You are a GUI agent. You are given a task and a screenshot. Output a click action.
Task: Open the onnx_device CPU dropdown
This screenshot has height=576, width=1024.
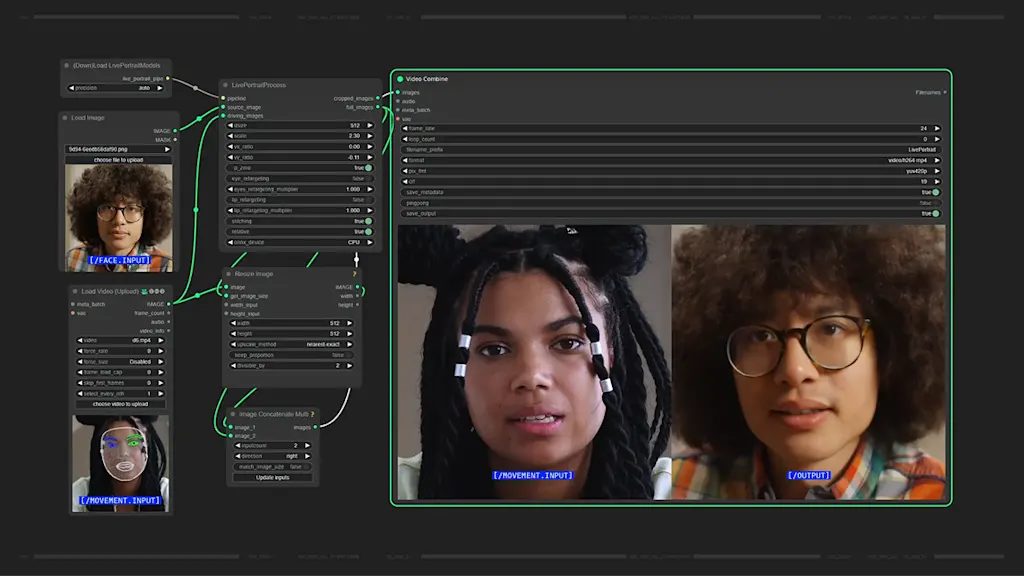(x=300, y=242)
